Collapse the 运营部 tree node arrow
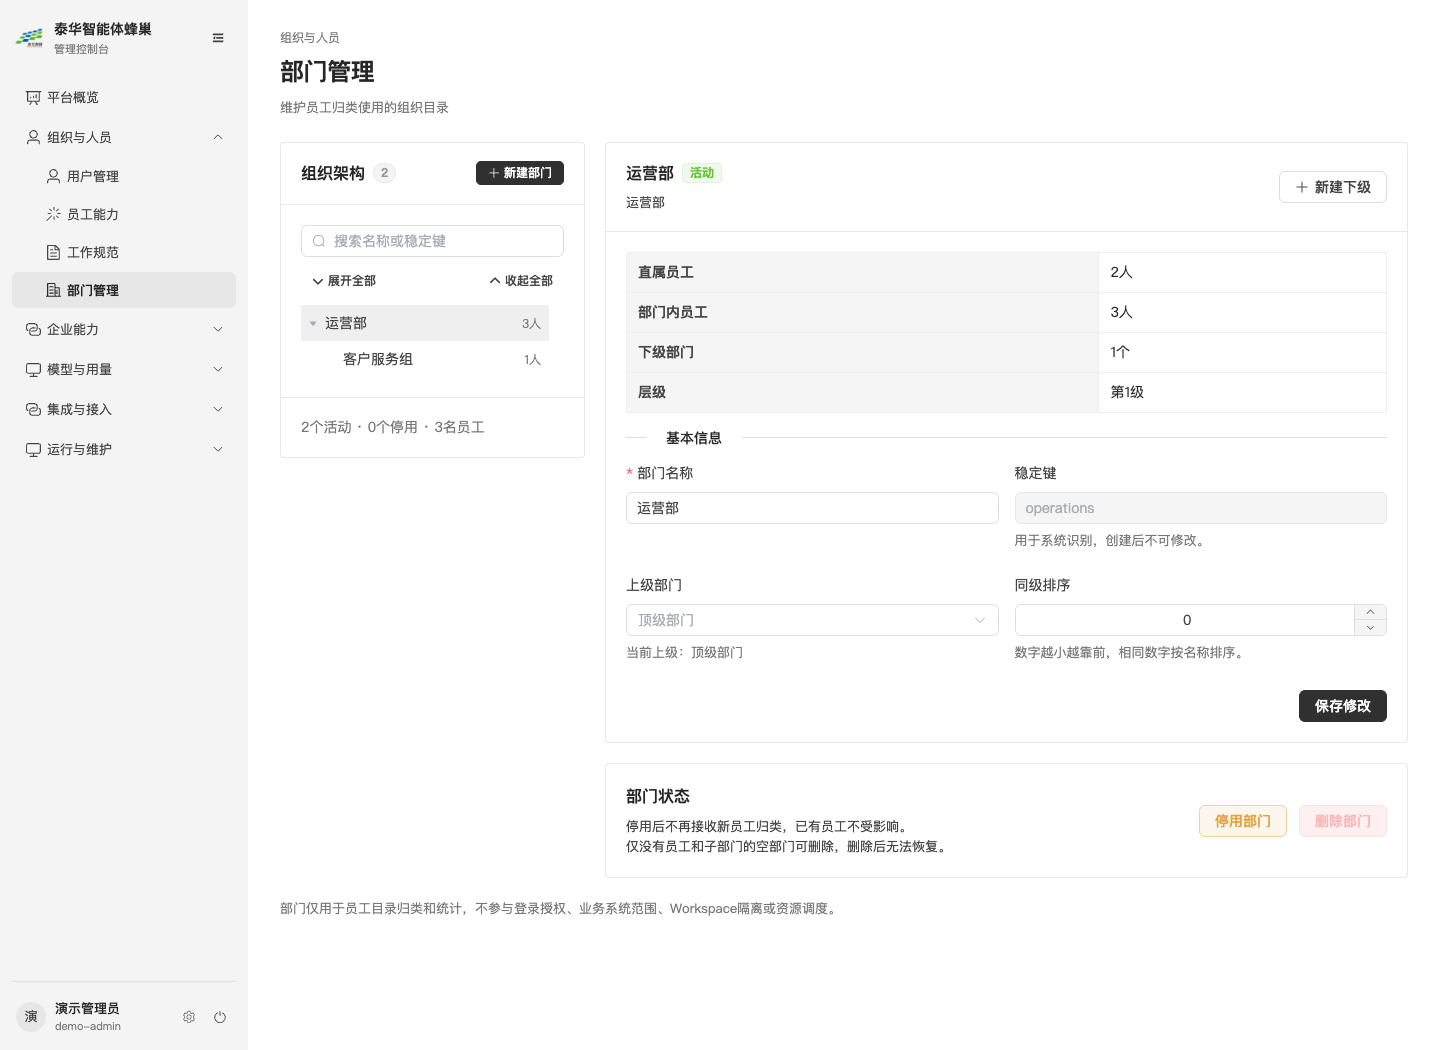 click(x=313, y=323)
